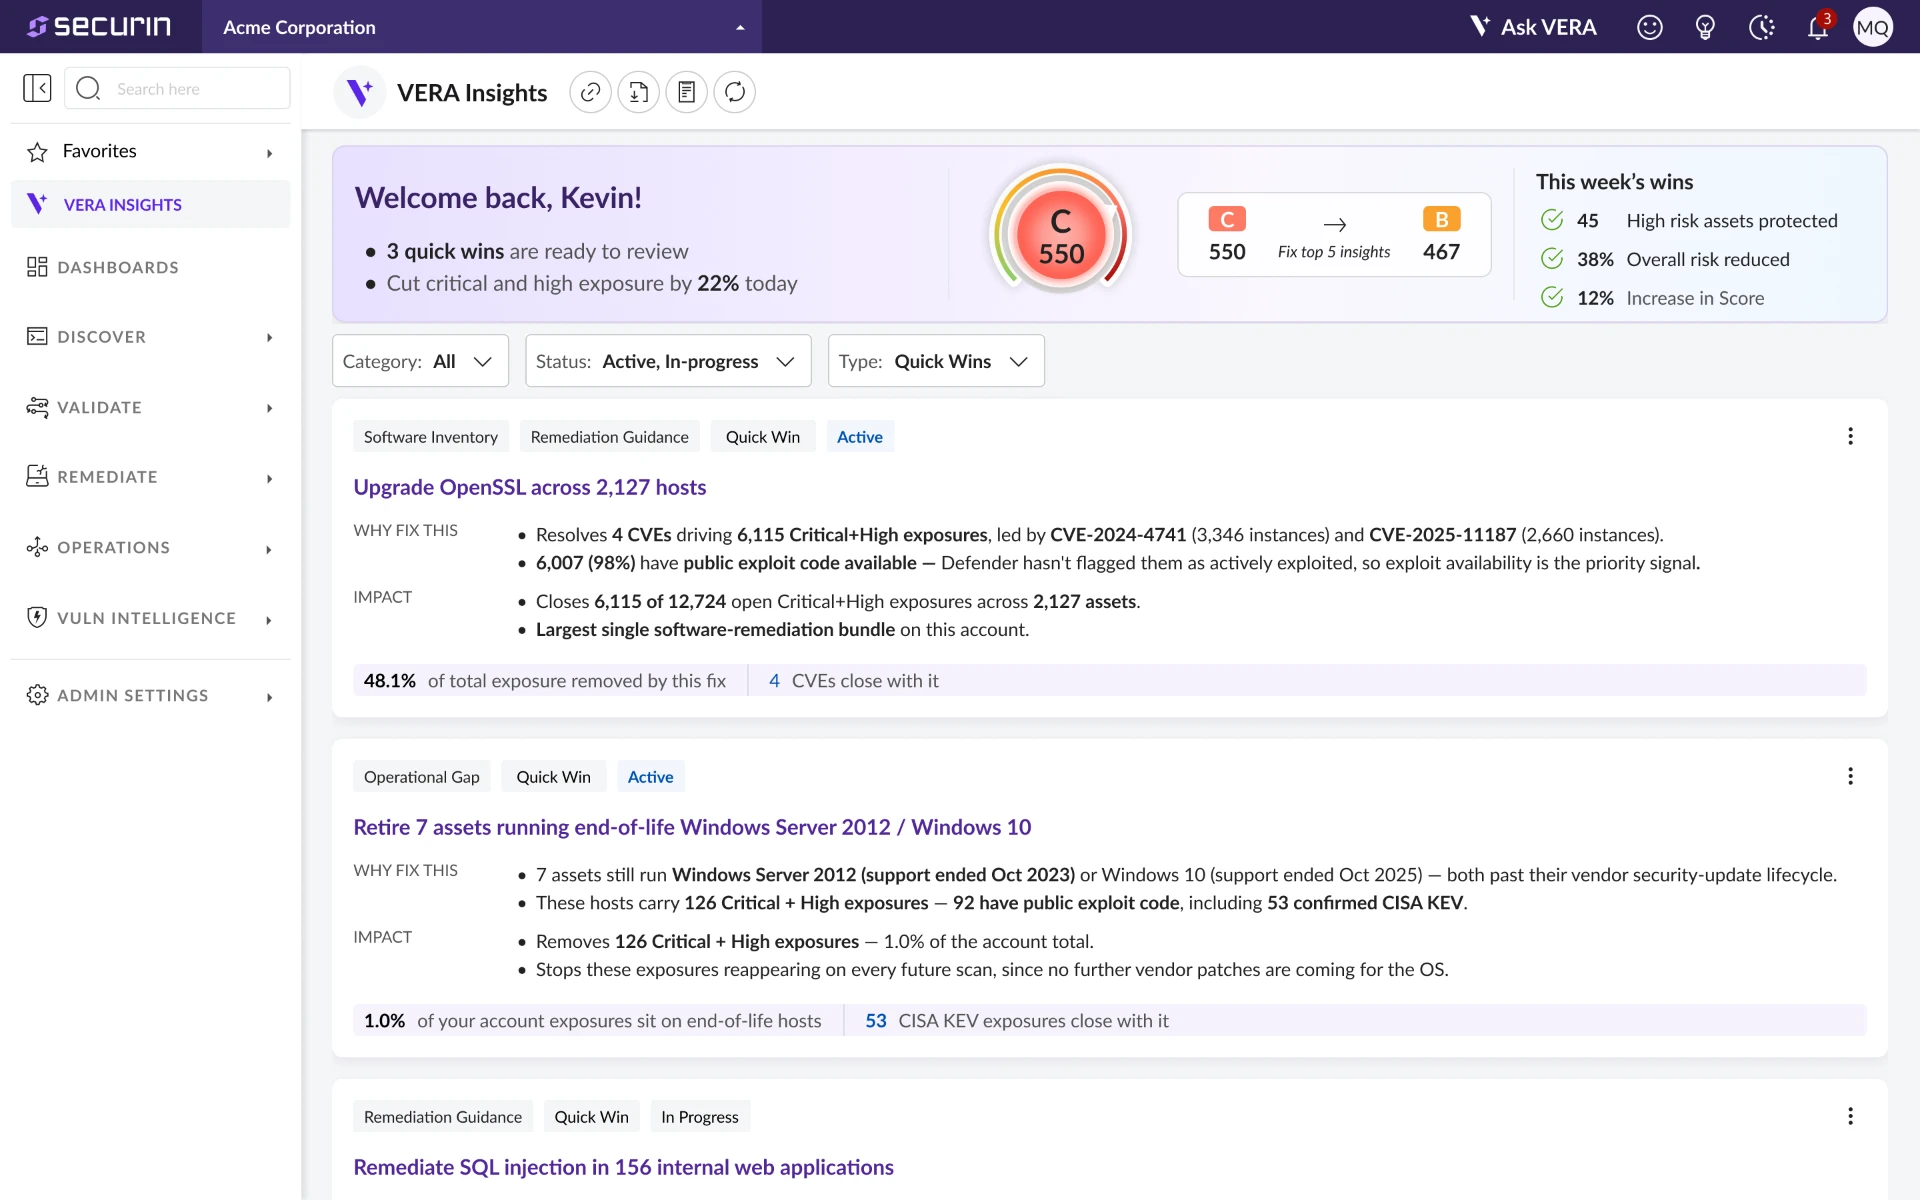Toggle dark mode moon icon
1920x1200 pixels.
click(1761, 27)
